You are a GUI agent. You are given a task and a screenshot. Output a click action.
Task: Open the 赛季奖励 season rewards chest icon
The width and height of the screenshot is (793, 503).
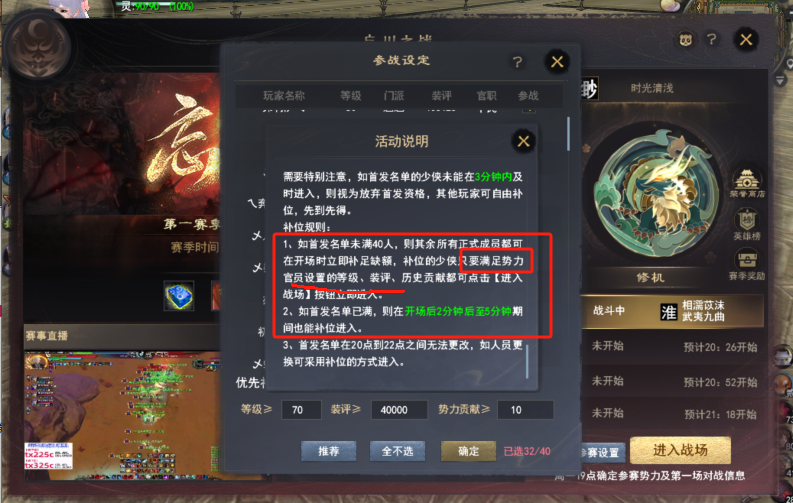pos(747,266)
